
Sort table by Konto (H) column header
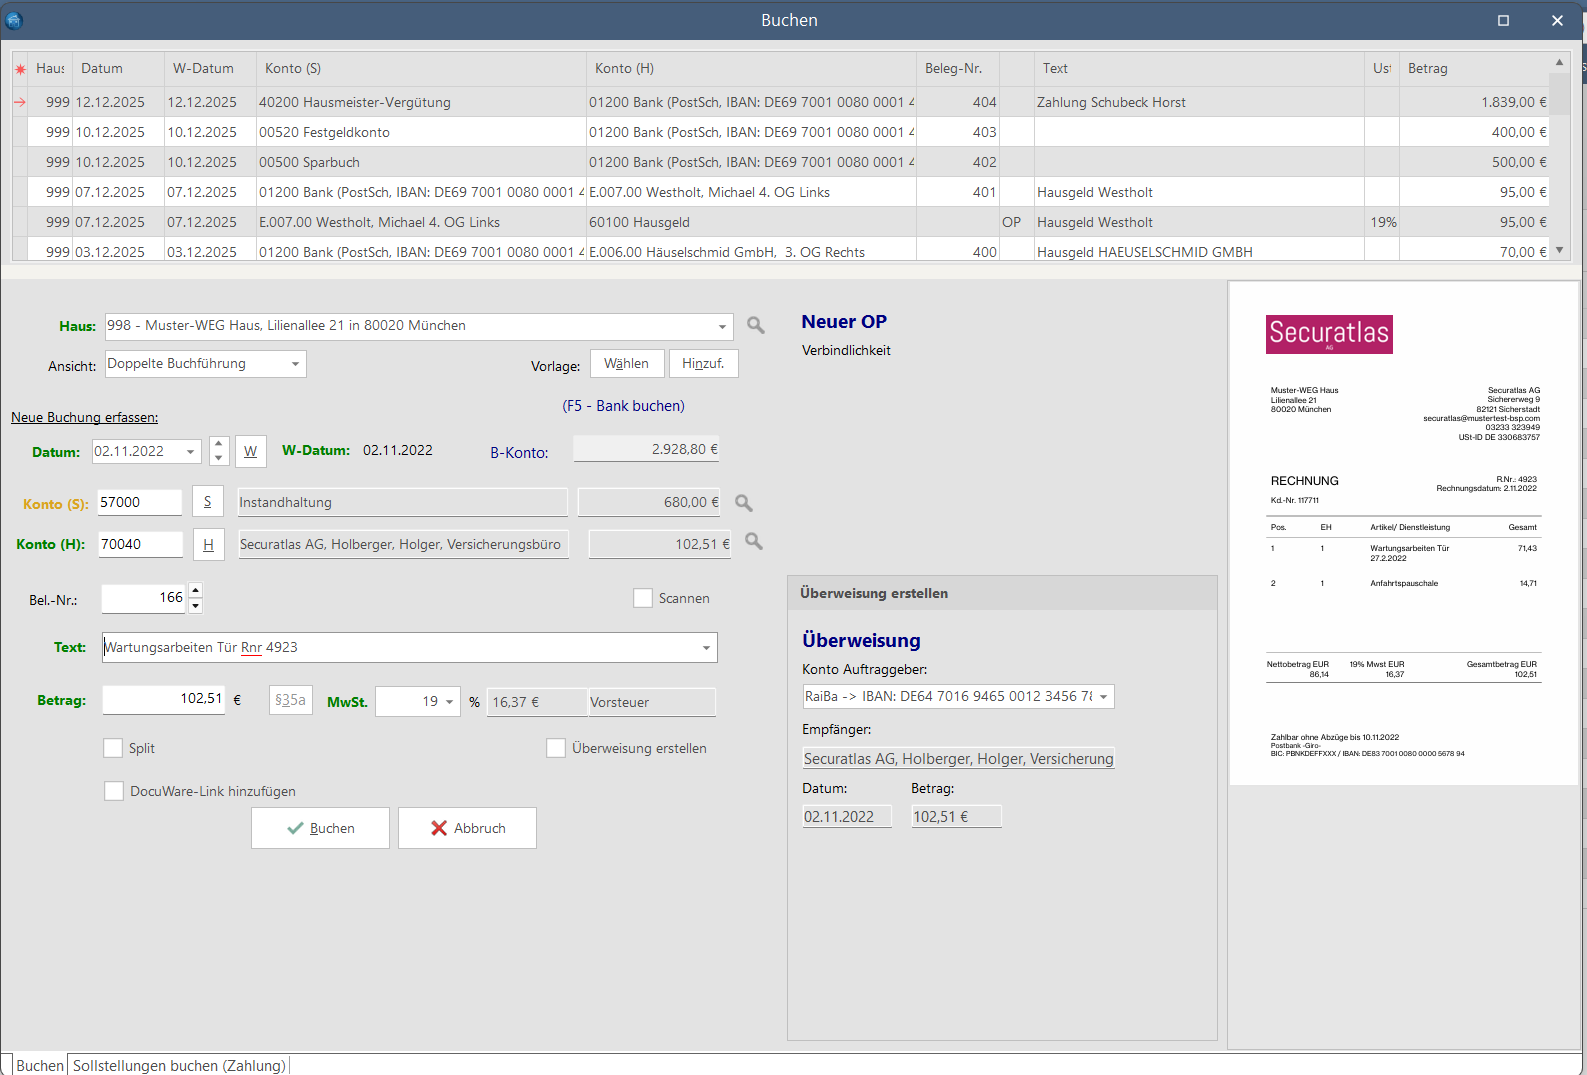click(751, 69)
